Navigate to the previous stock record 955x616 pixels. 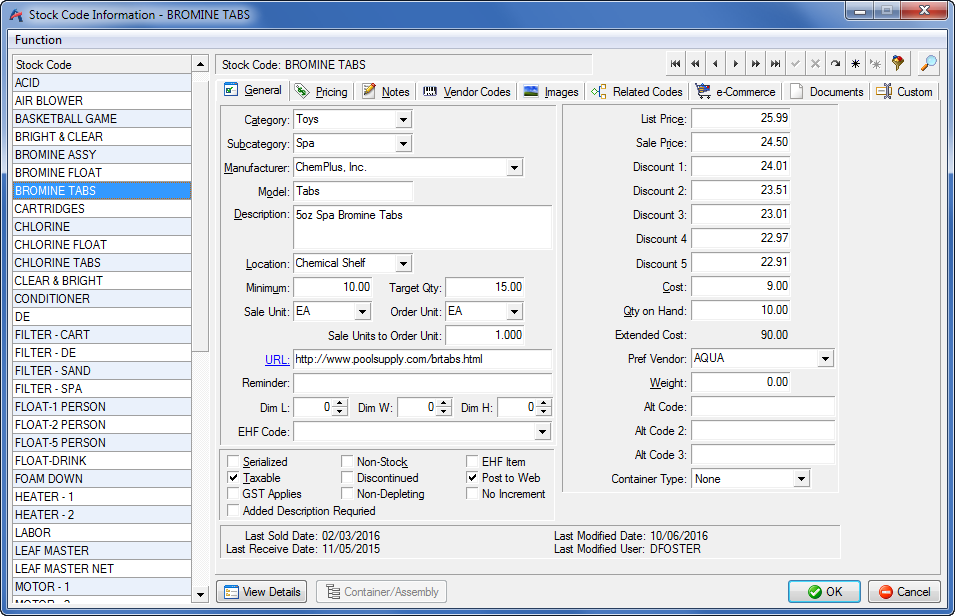tap(715, 63)
